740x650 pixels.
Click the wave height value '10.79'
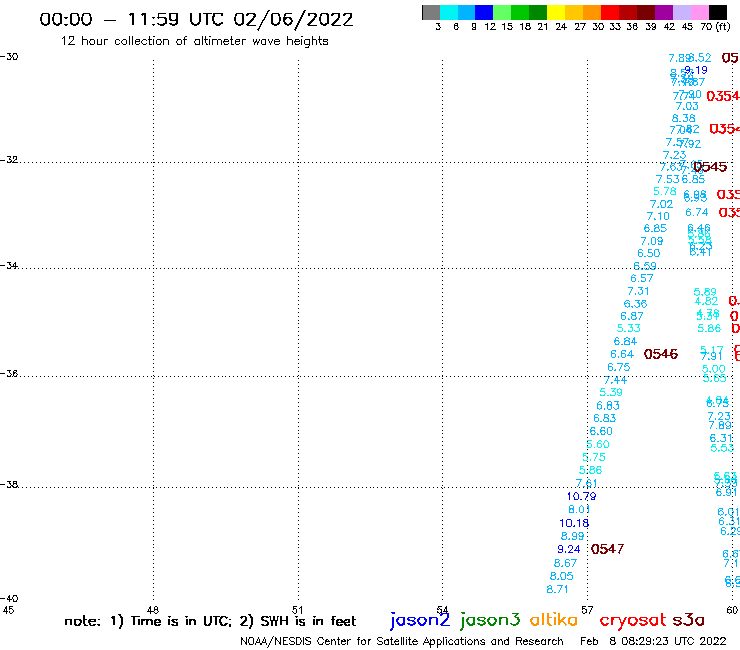581,496
